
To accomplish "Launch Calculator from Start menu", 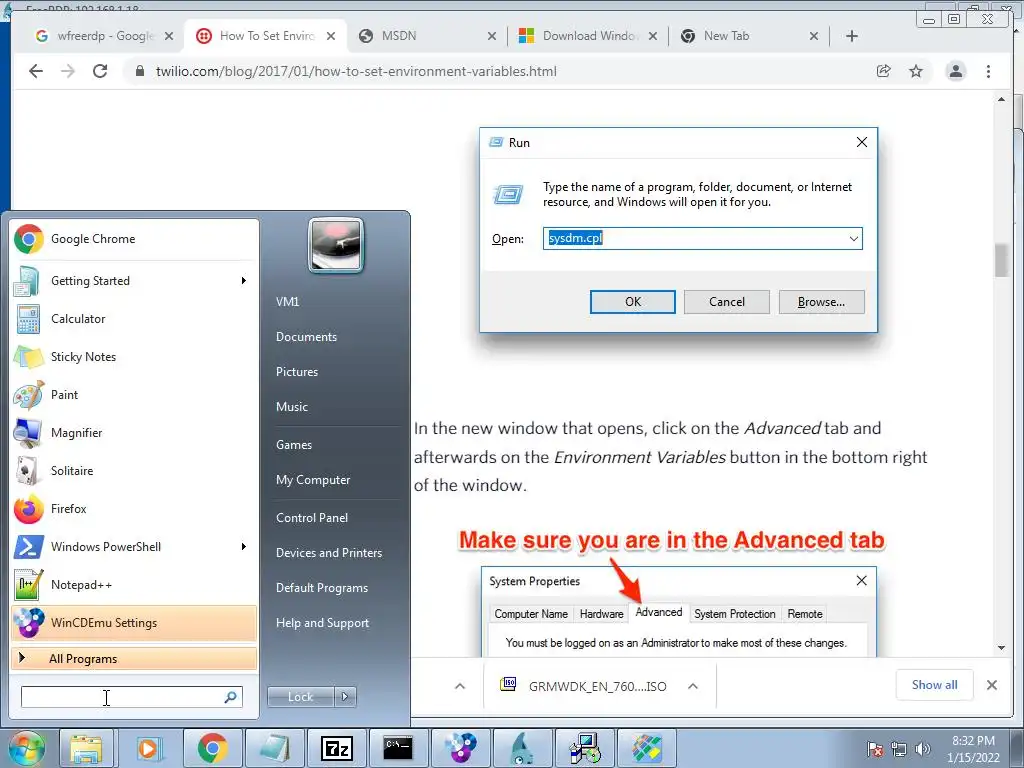I will tap(134, 319).
